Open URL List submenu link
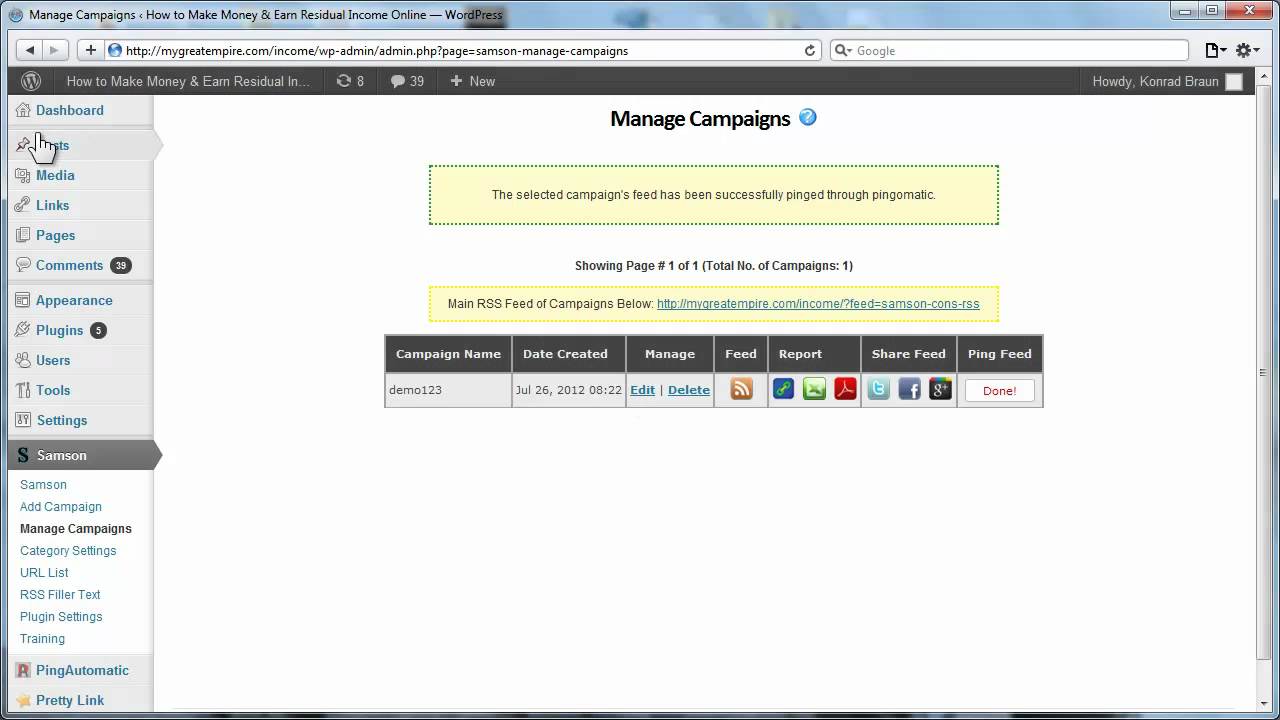 click(x=44, y=573)
